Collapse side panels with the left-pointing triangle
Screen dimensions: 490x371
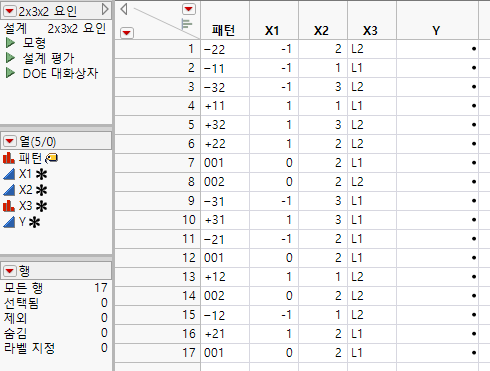click(x=124, y=9)
